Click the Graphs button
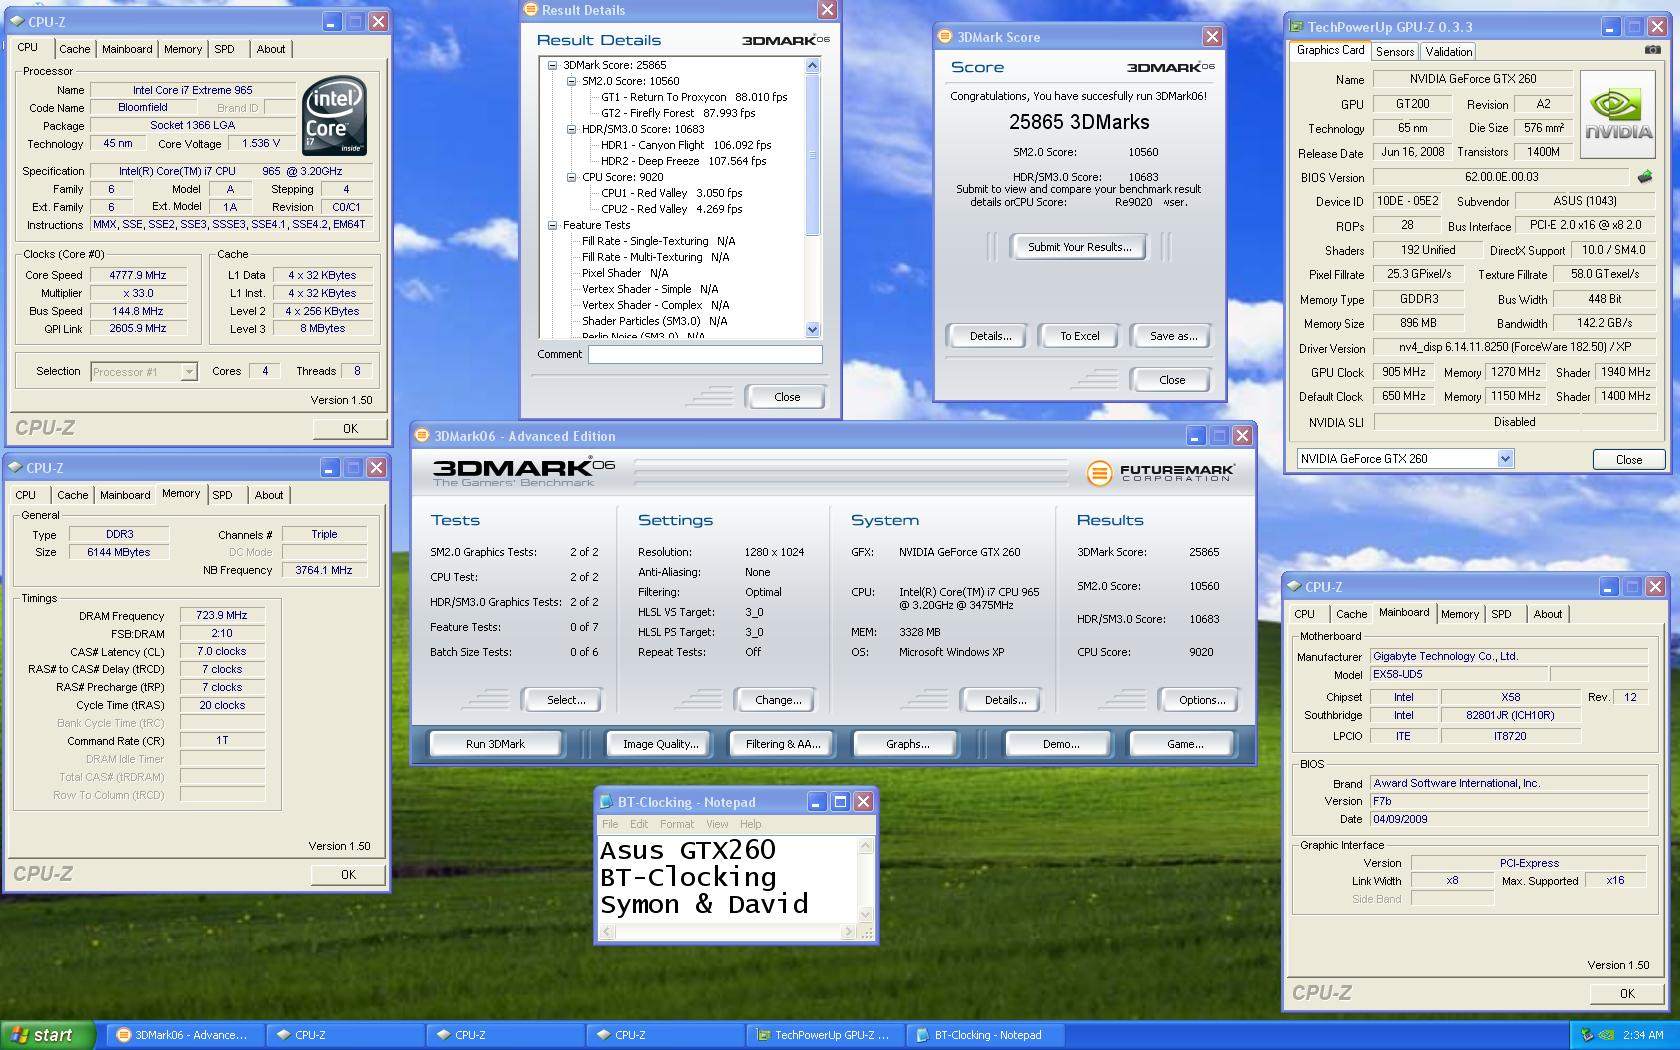The image size is (1680, 1050). pos(907,744)
